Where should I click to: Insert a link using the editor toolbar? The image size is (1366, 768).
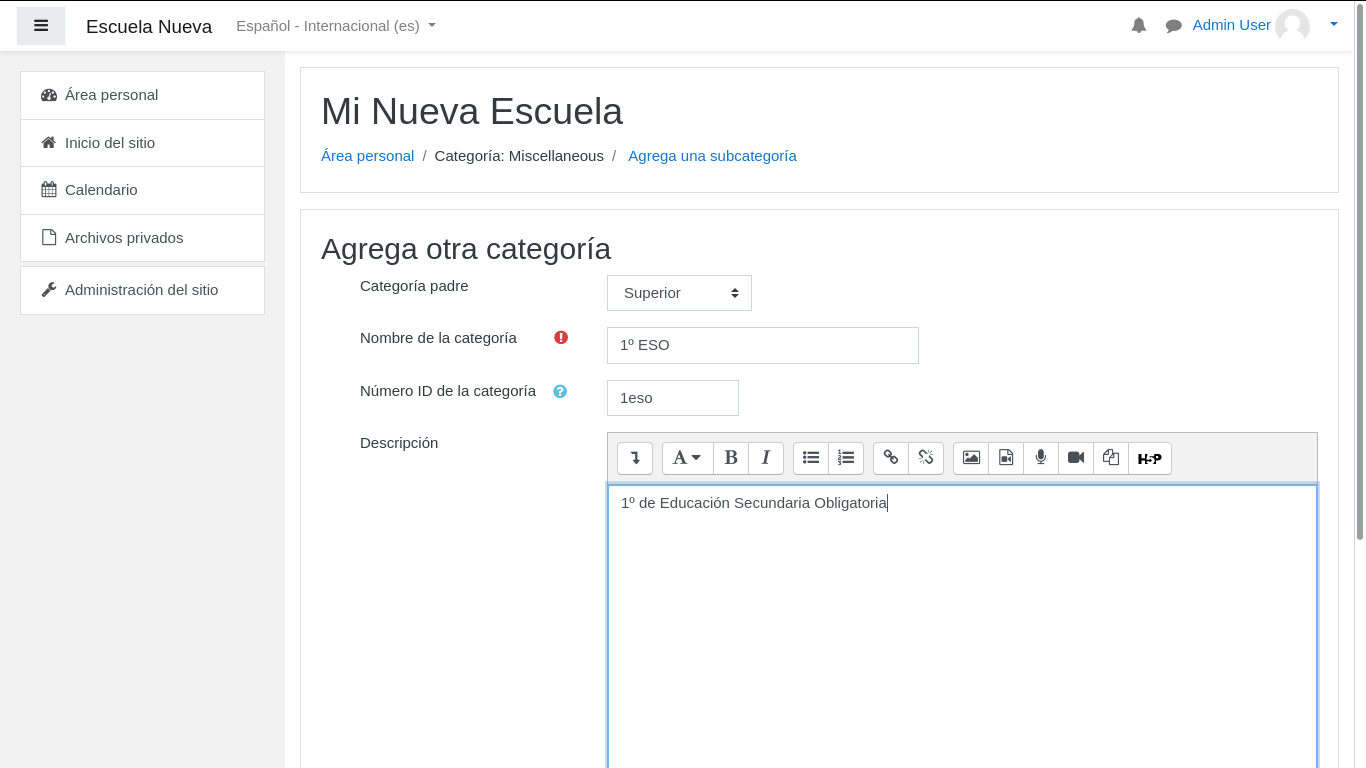click(x=890, y=458)
